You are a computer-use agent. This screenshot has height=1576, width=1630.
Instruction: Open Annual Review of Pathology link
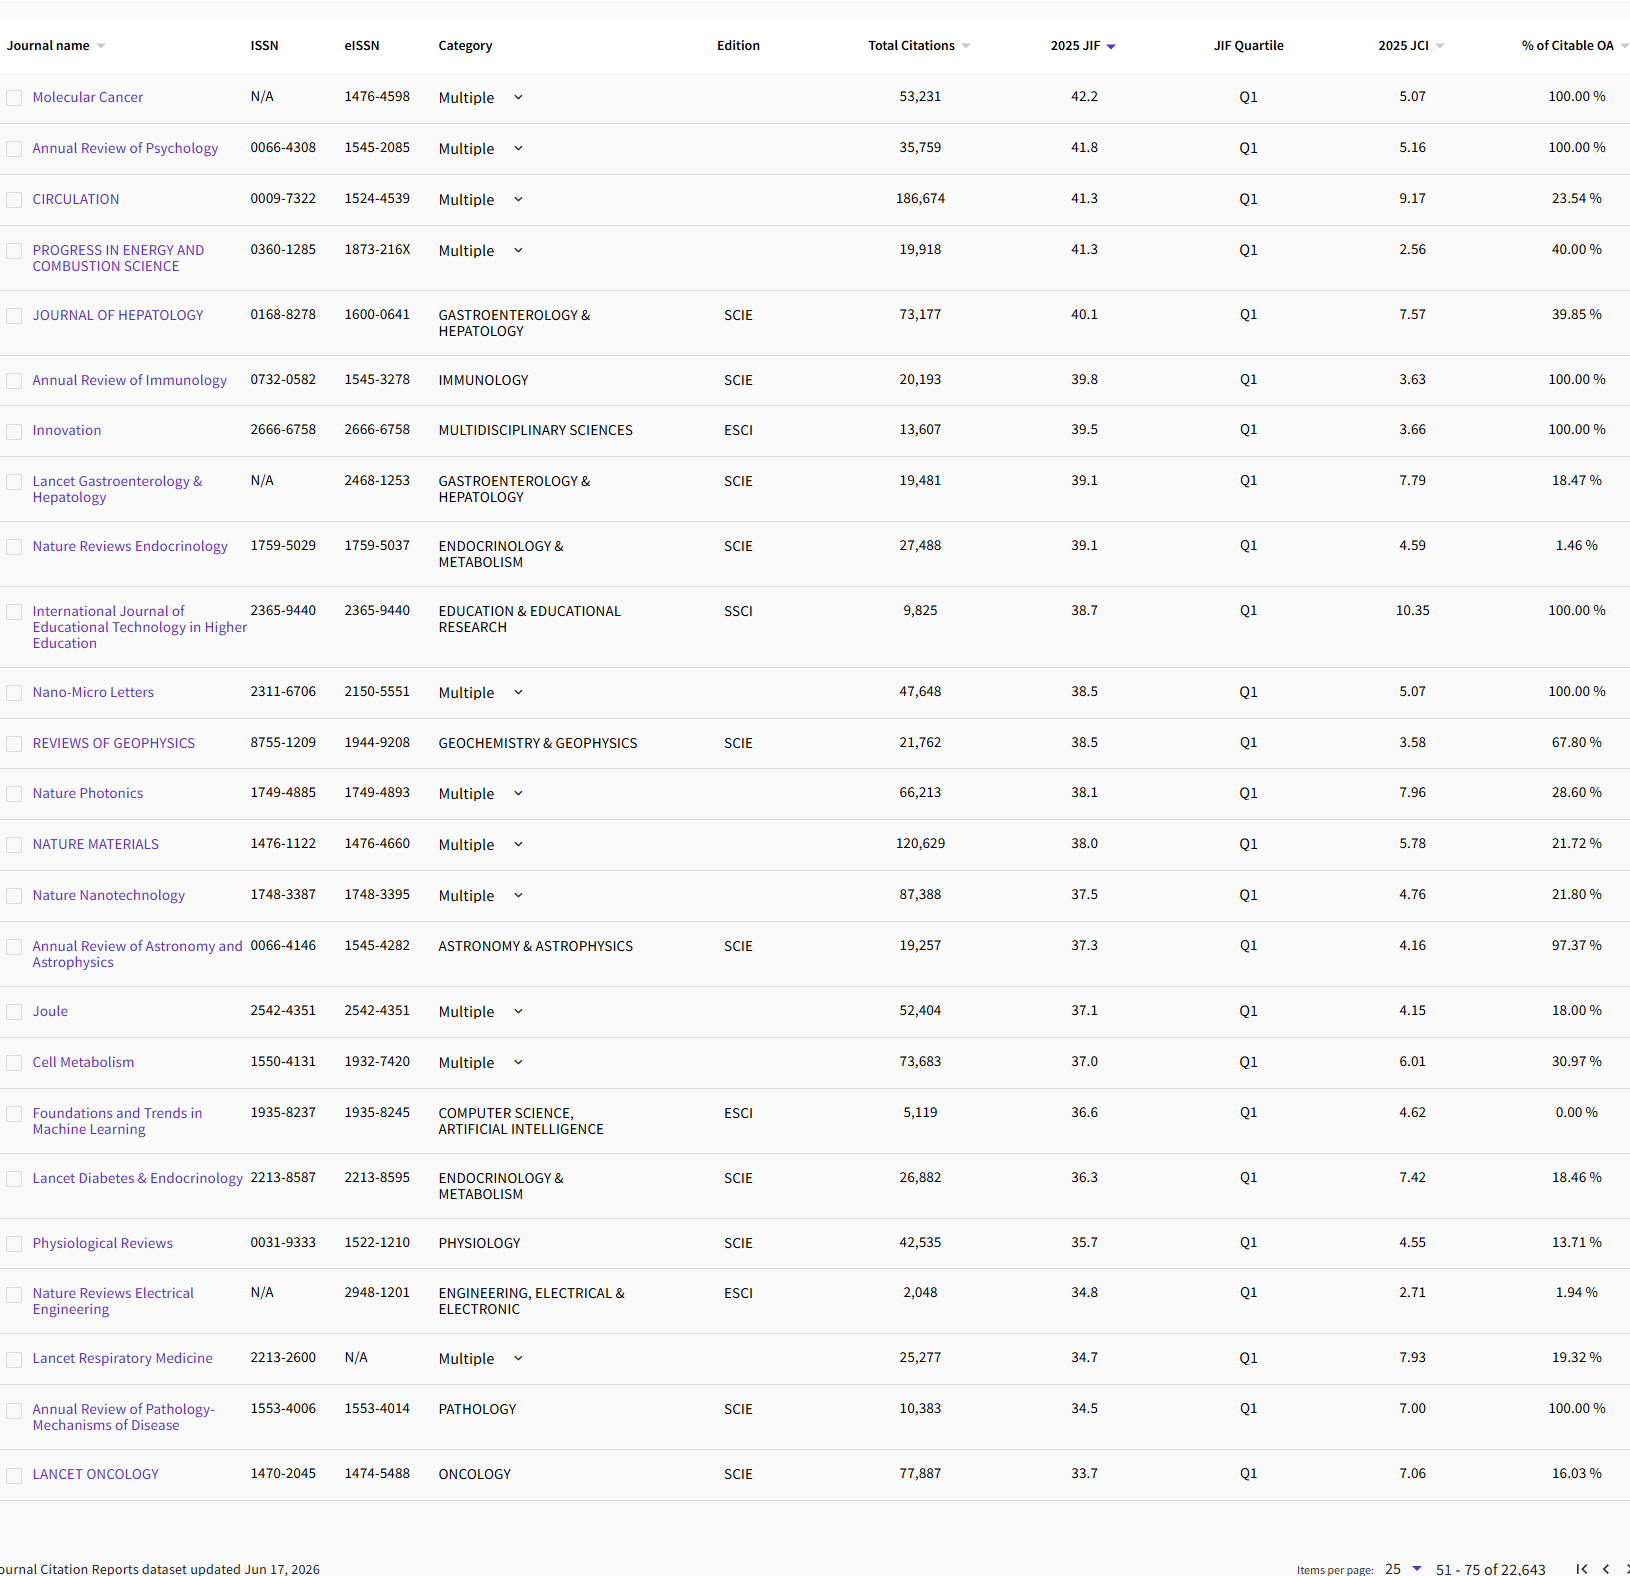coord(123,1418)
